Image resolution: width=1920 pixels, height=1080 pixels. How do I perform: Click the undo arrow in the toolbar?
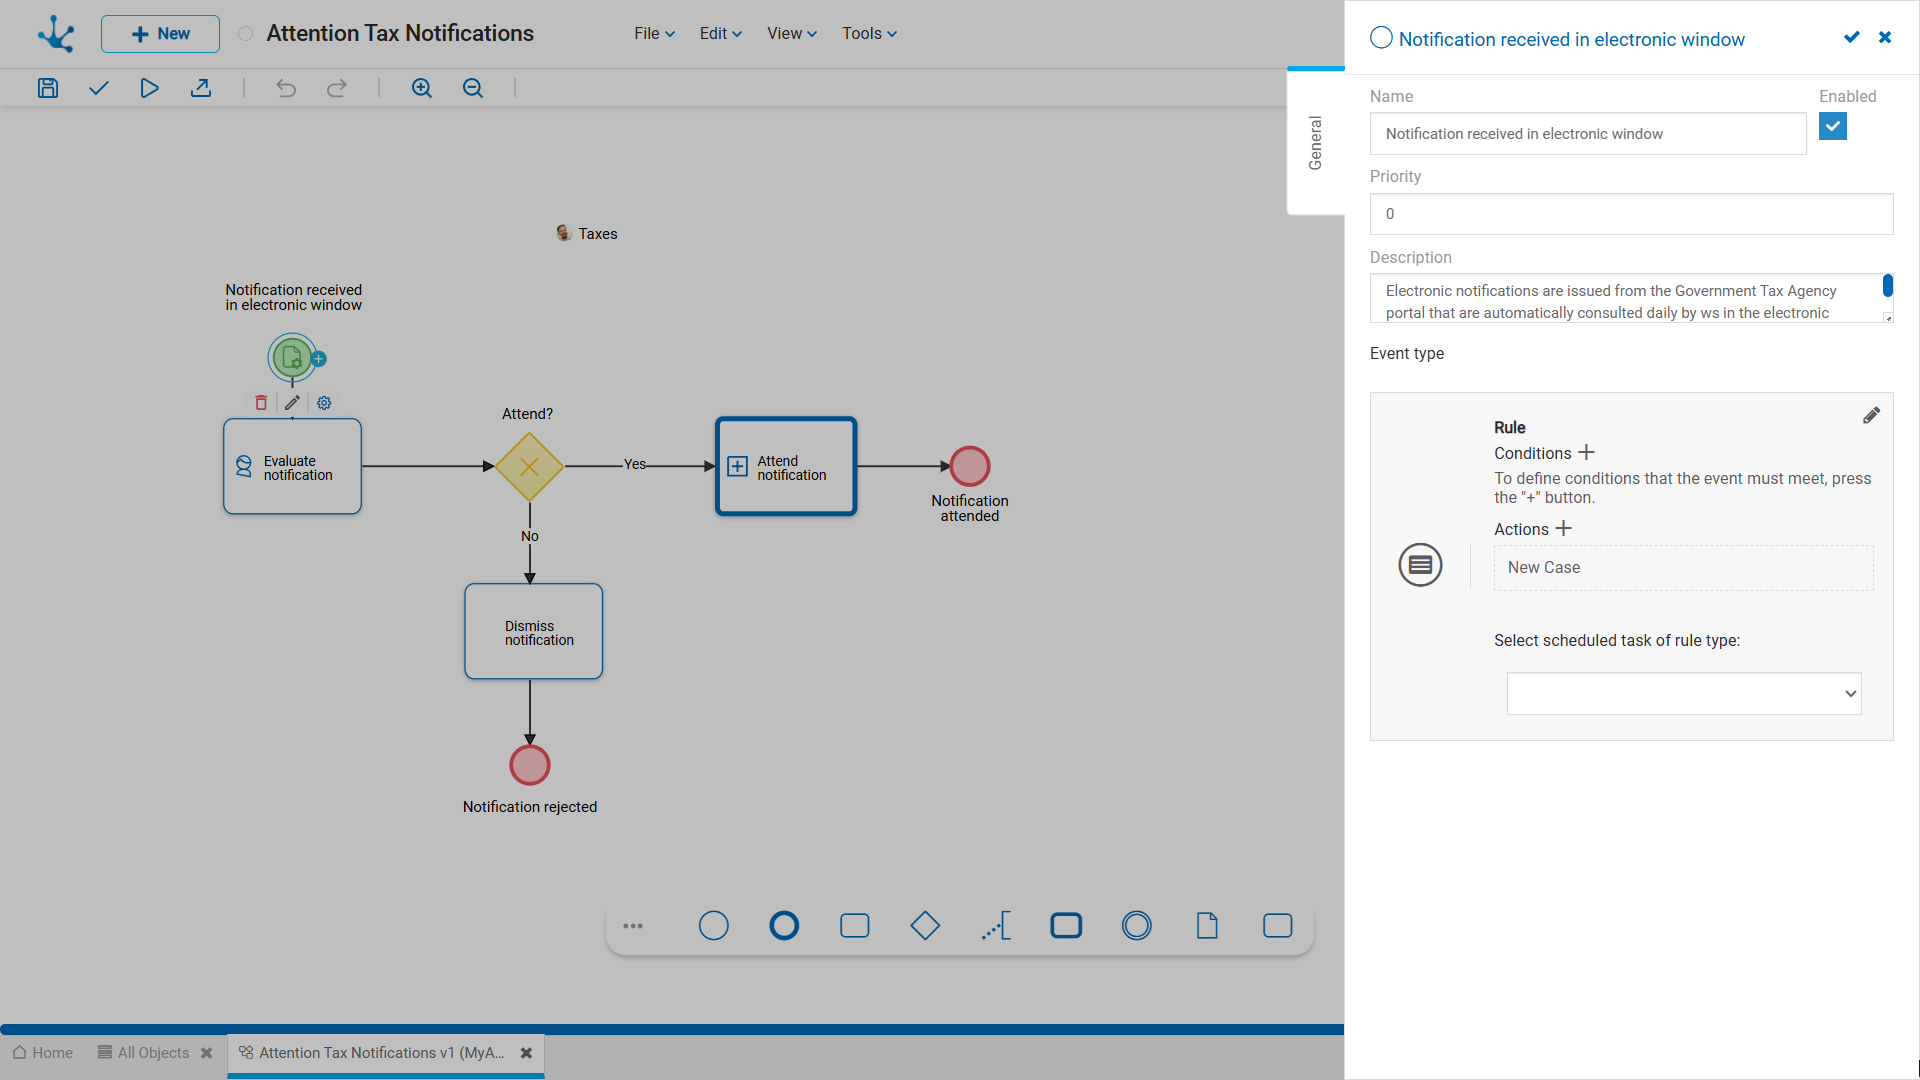click(x=286, y=88)
